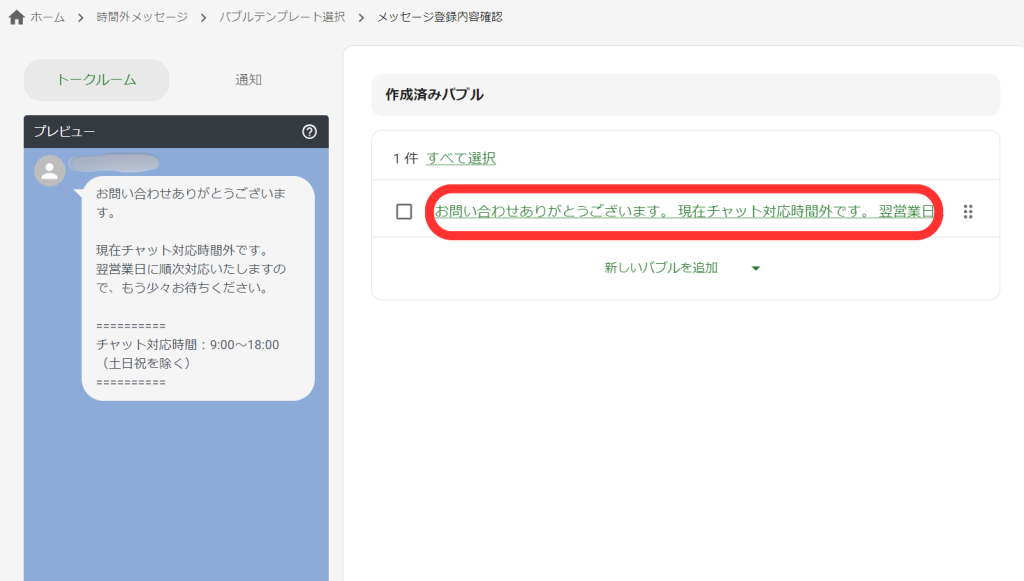
Task: Select メッセージ登録内容確認 breadcrumb item
Action: (439, 17)
